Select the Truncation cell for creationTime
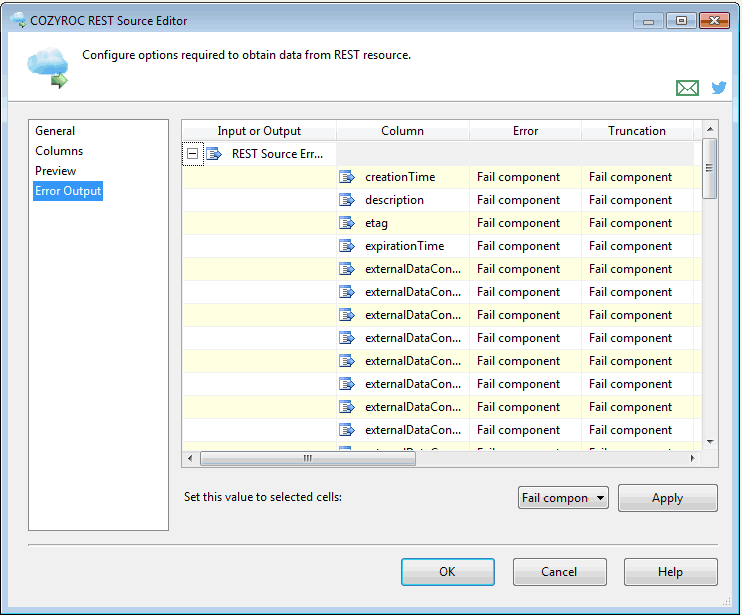Viewport: 742px width, 615px height. pos(637,177)
